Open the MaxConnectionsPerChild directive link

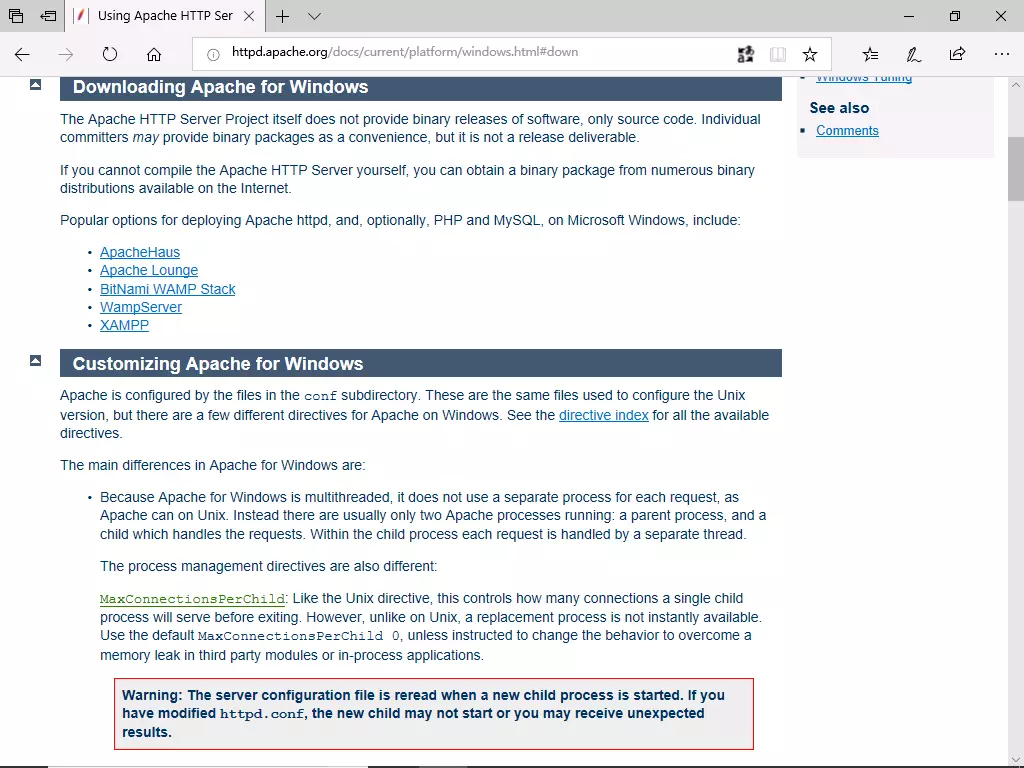[x=192, y=599]
